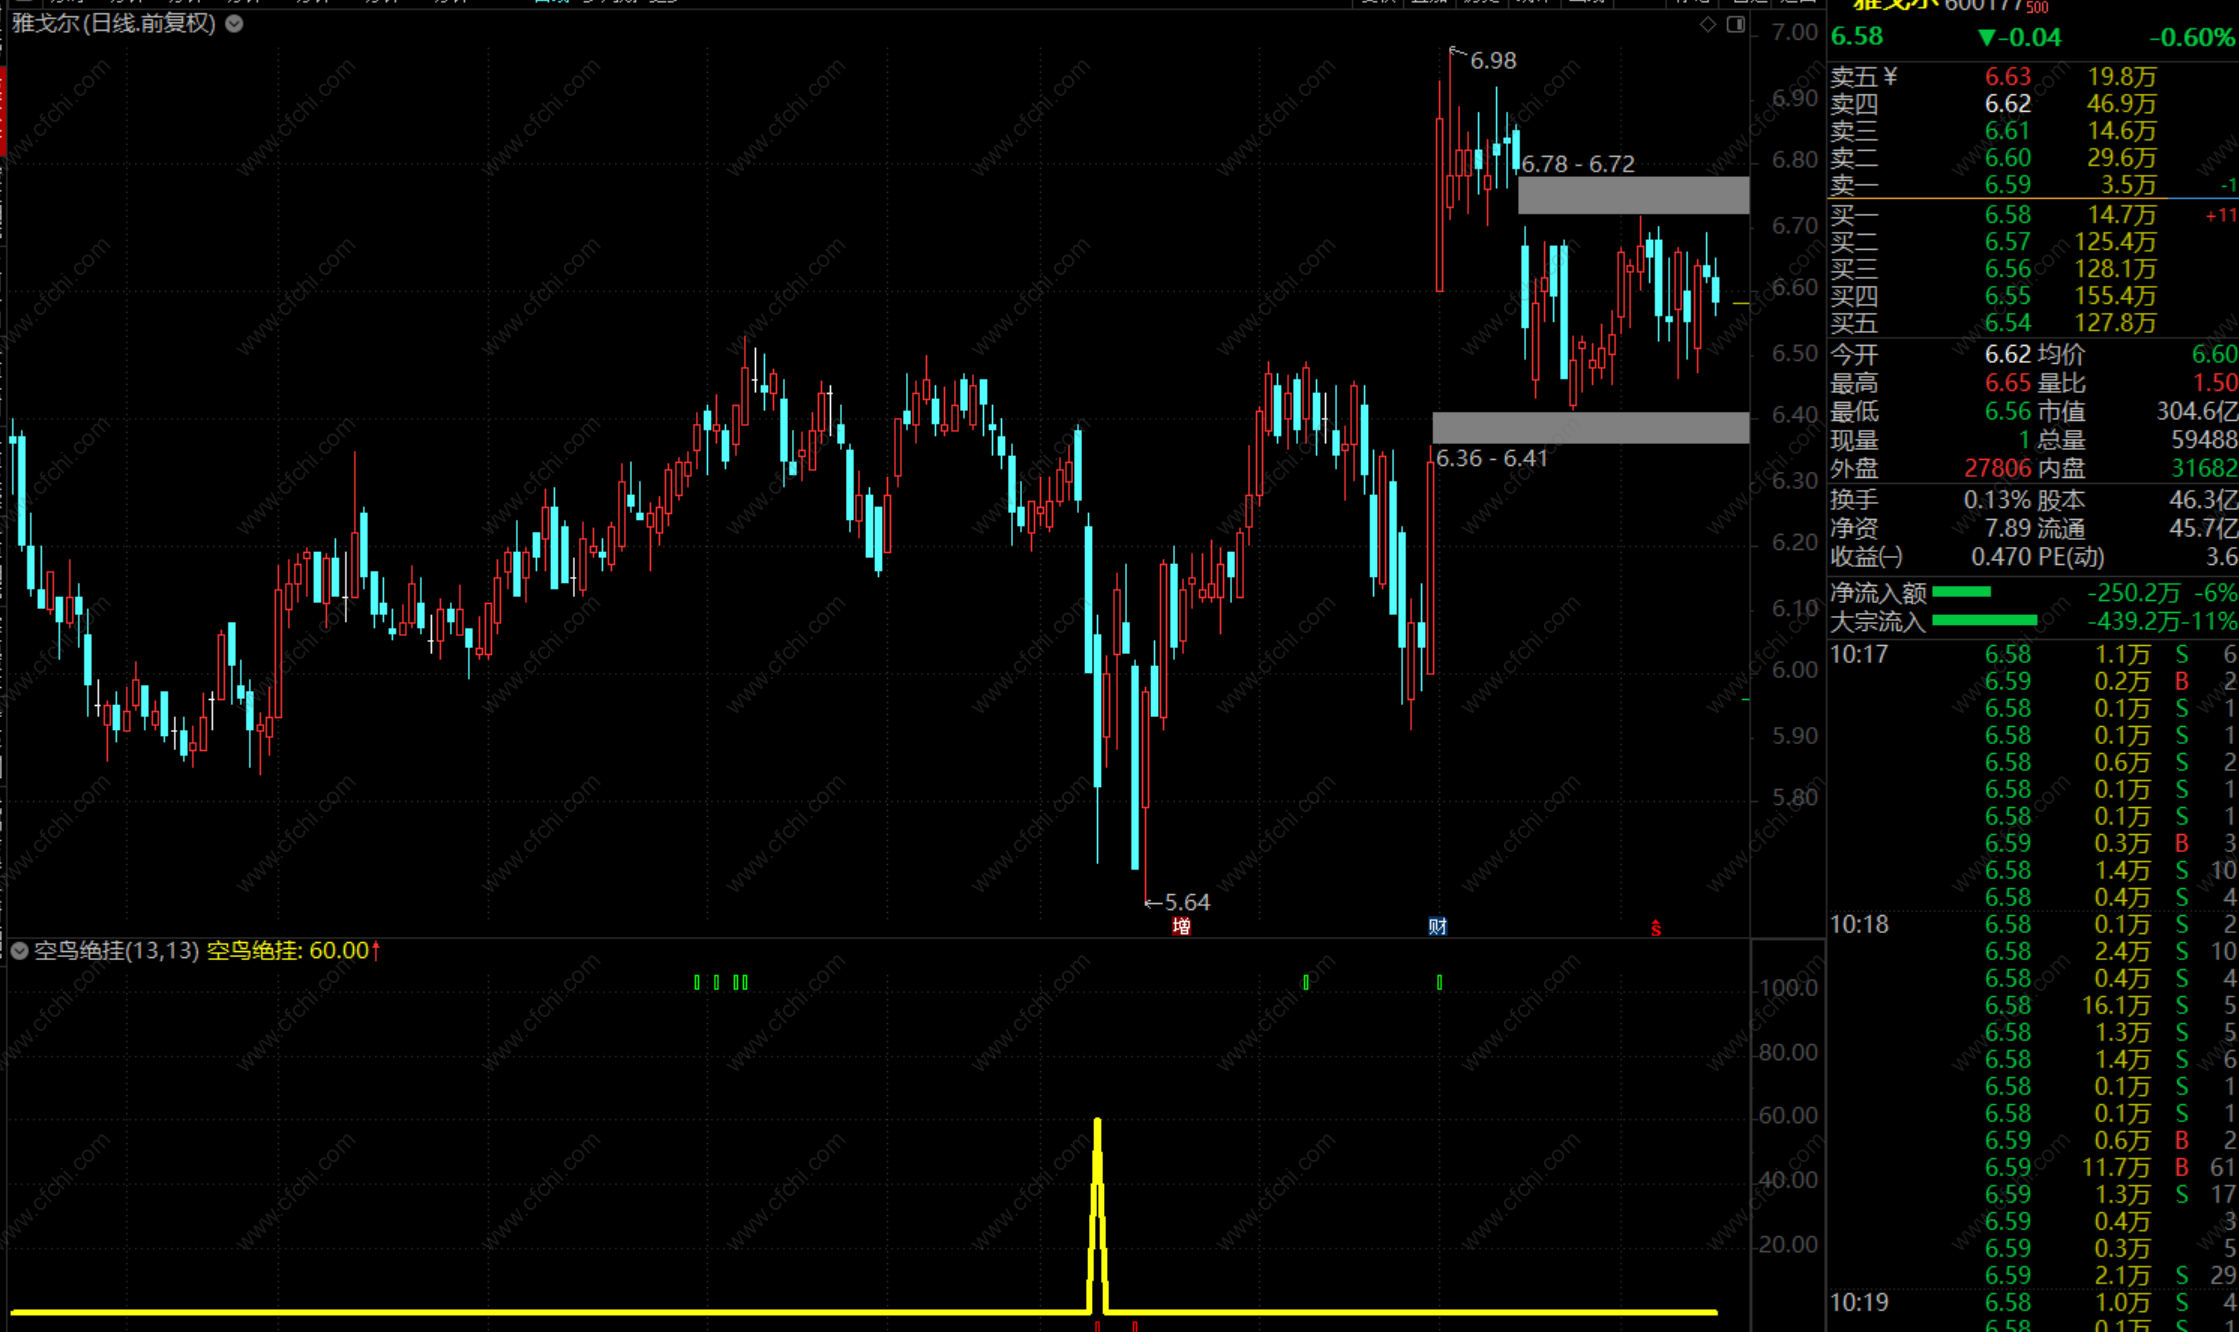Screen dimensions: 2239x1332
Task: Click the red S signal marker icon
Action: (x=1656, y=929)
